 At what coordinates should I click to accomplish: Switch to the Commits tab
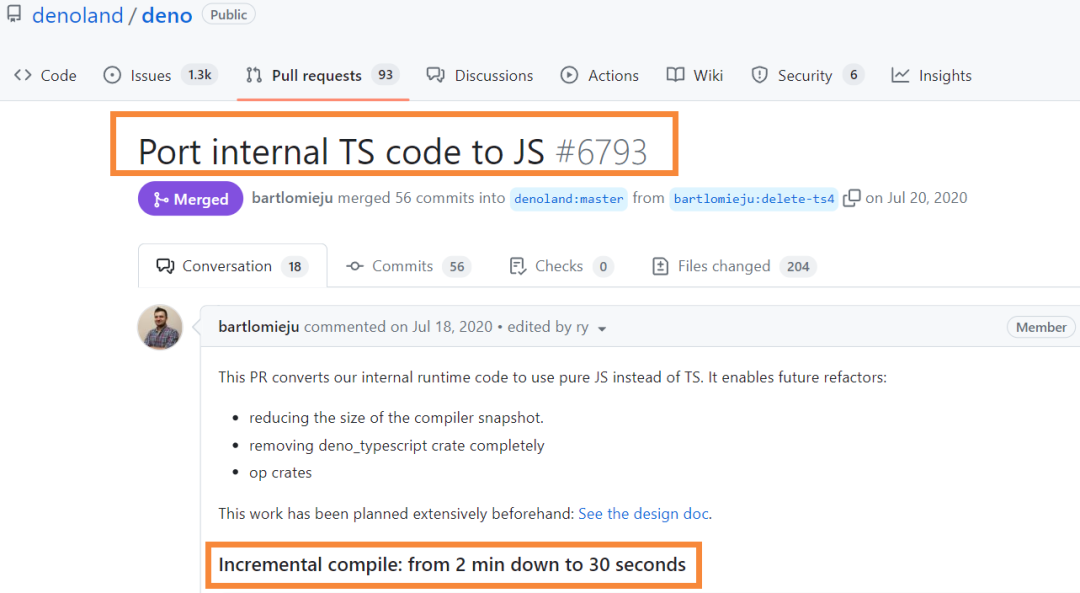402,266
